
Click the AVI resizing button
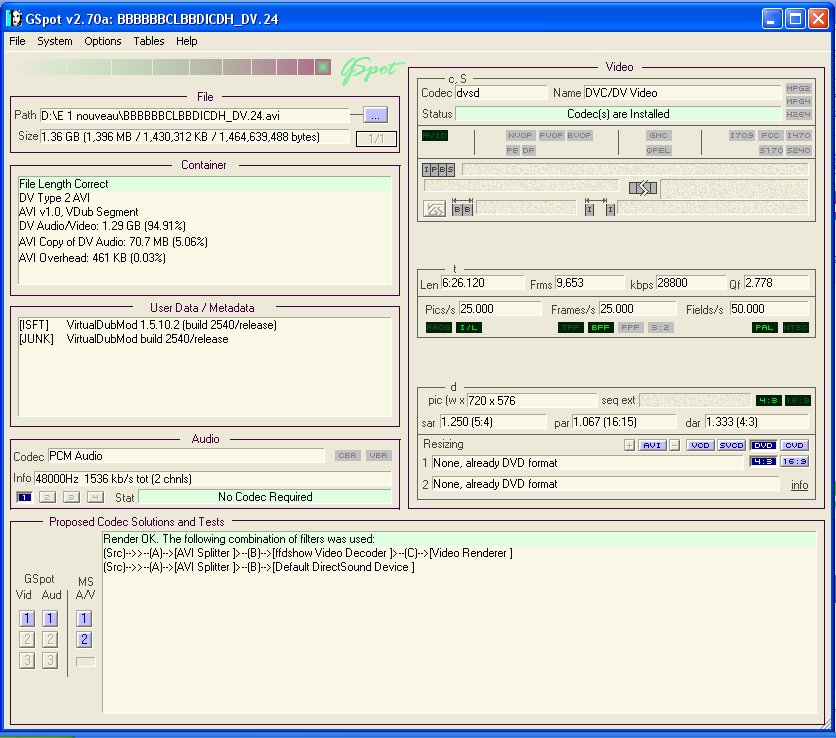click(652, 445)
